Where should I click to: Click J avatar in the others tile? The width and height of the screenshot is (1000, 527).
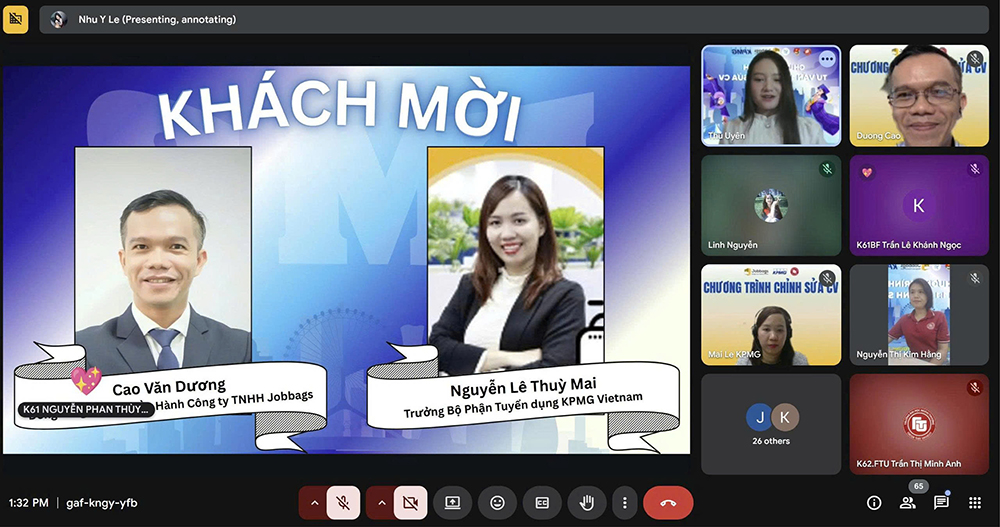[760, 417]
